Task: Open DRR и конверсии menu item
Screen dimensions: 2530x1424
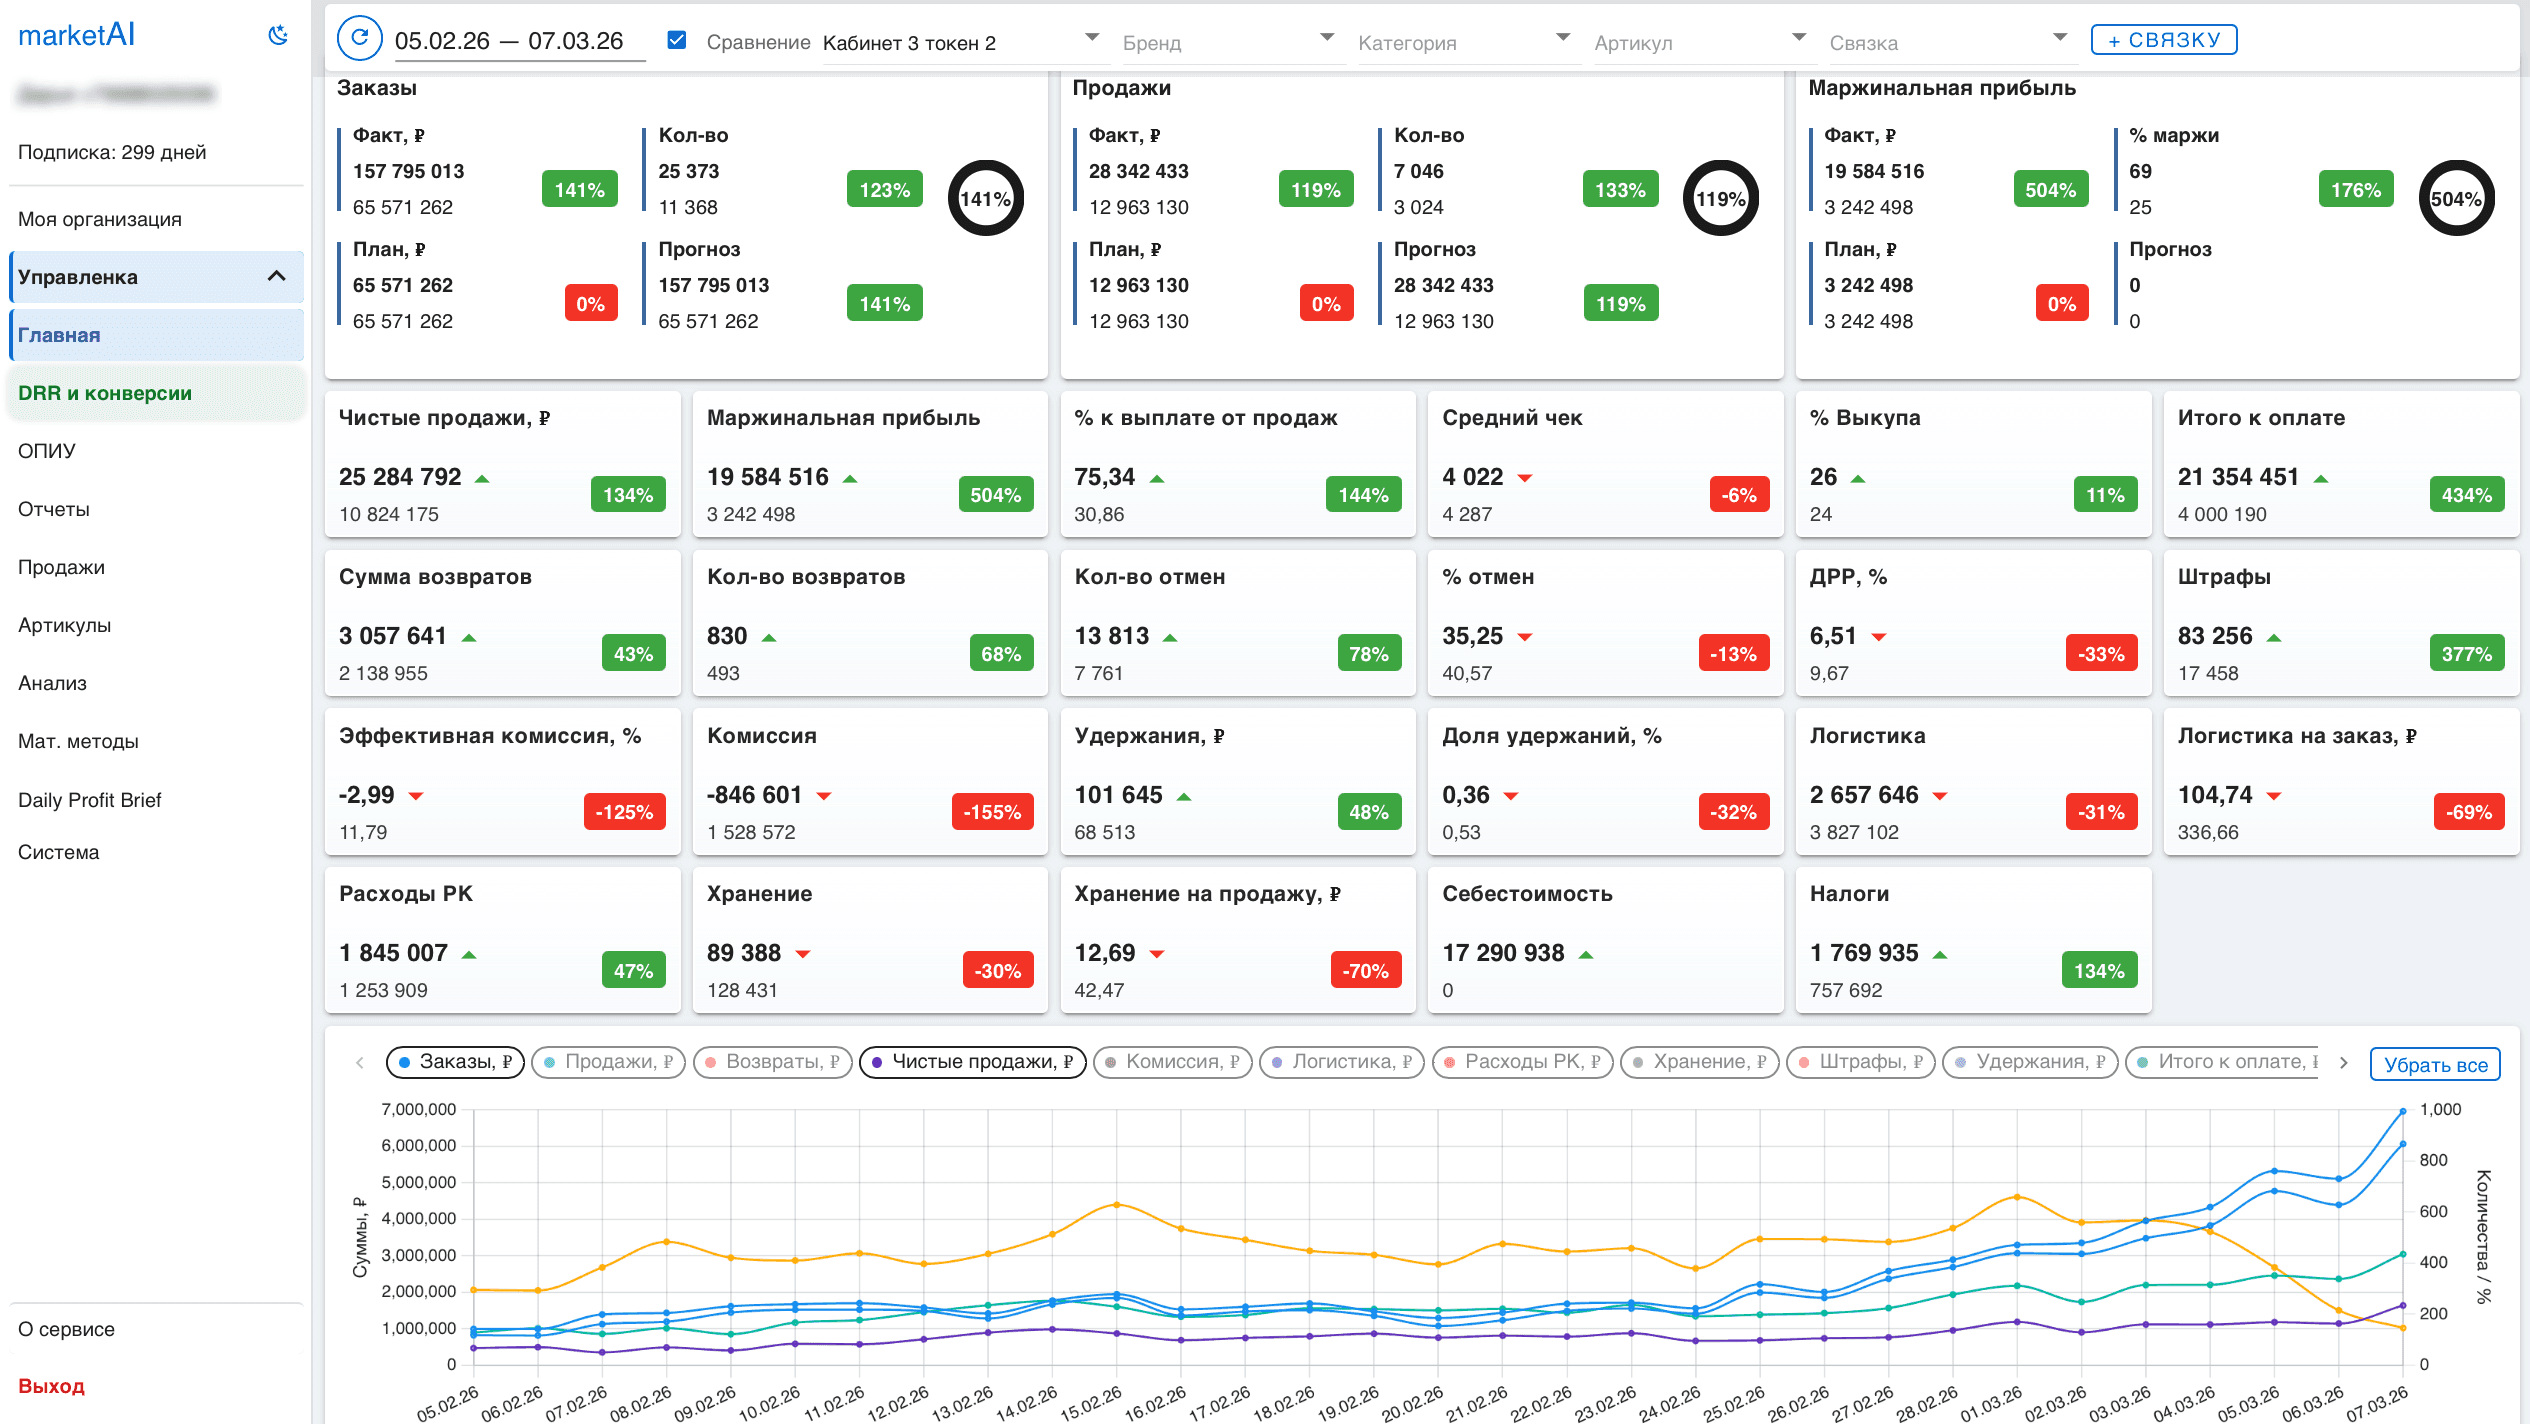Action: (x=105, y=393)
